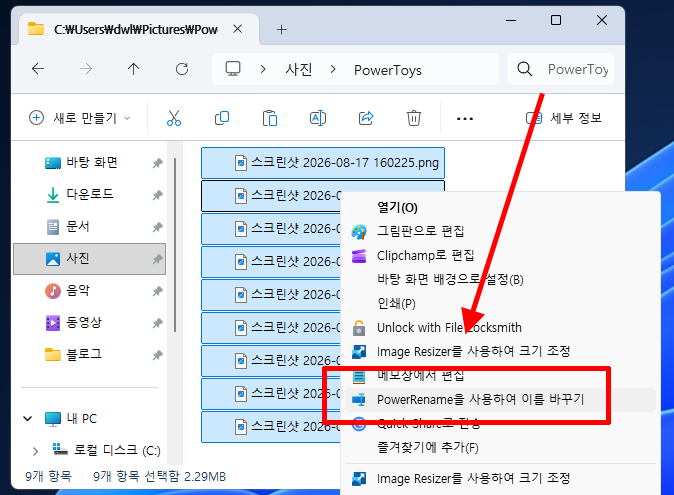This screenshot has width=674, height=495.
Task: Click the pin icon next to 동영상
Action: (x=157, y=323)
